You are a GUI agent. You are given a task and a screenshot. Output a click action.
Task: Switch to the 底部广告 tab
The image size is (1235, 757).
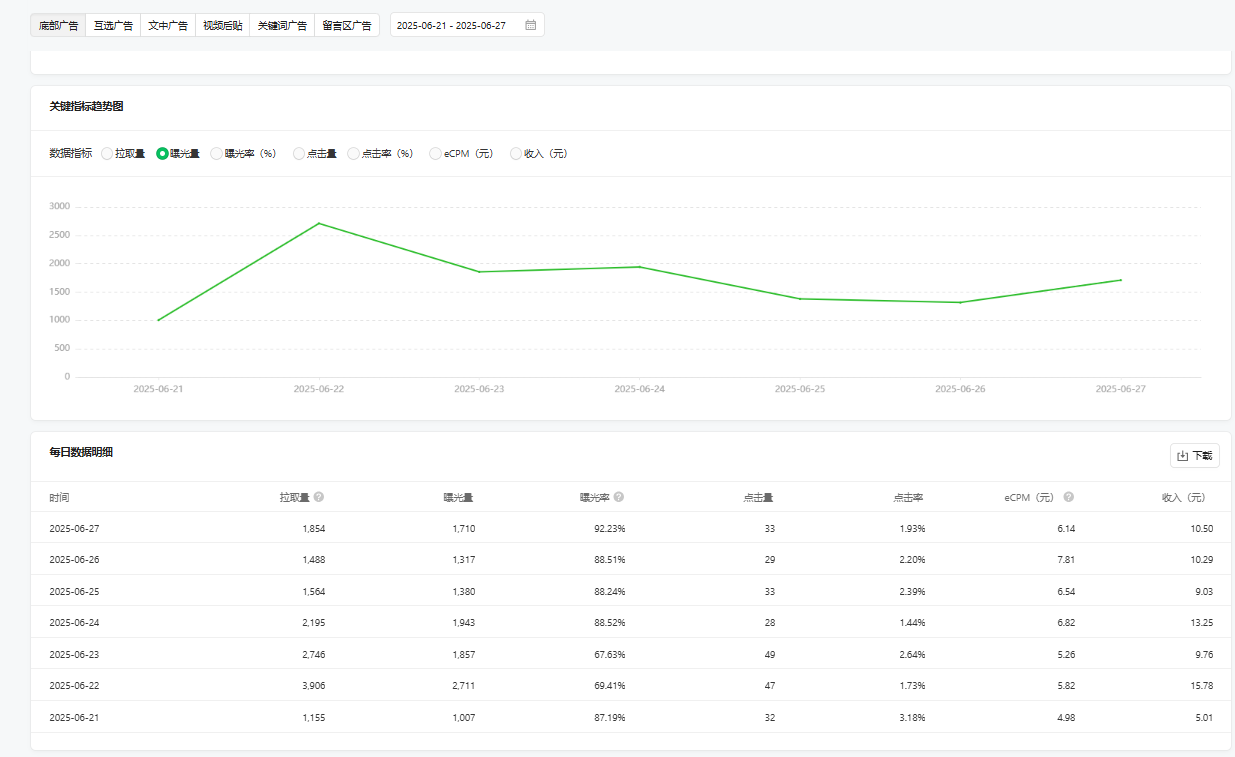[58, 25]
